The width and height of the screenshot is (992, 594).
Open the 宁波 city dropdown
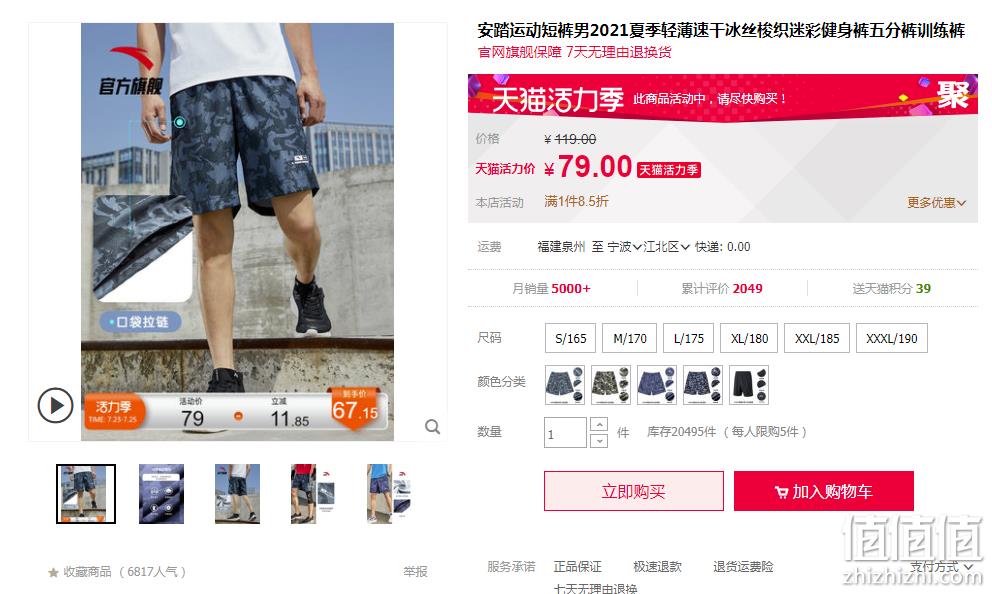[x=624, y=247]
